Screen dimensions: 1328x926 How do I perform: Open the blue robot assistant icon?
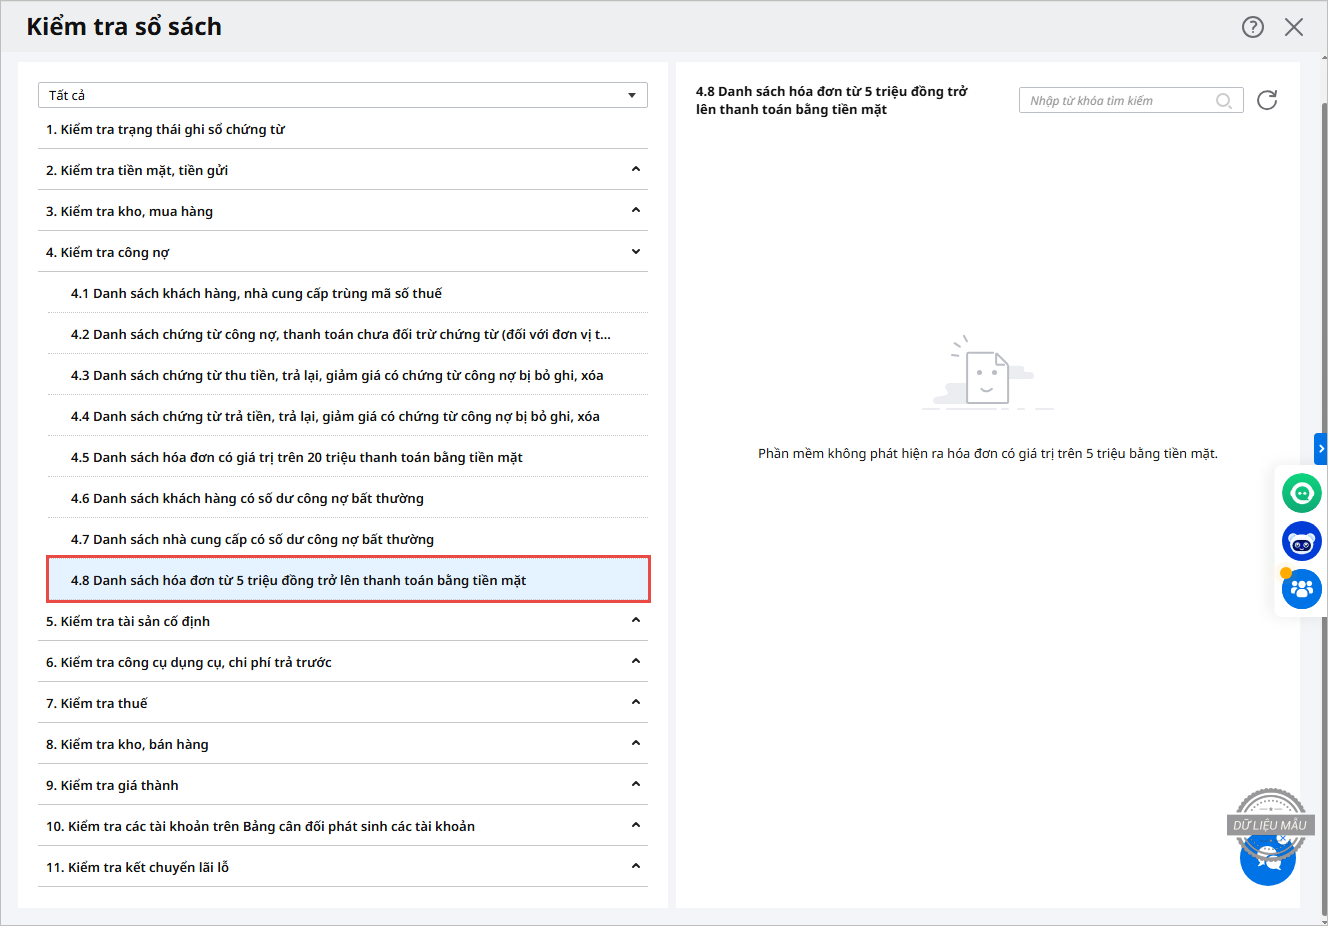click(x=1301, y=541)
